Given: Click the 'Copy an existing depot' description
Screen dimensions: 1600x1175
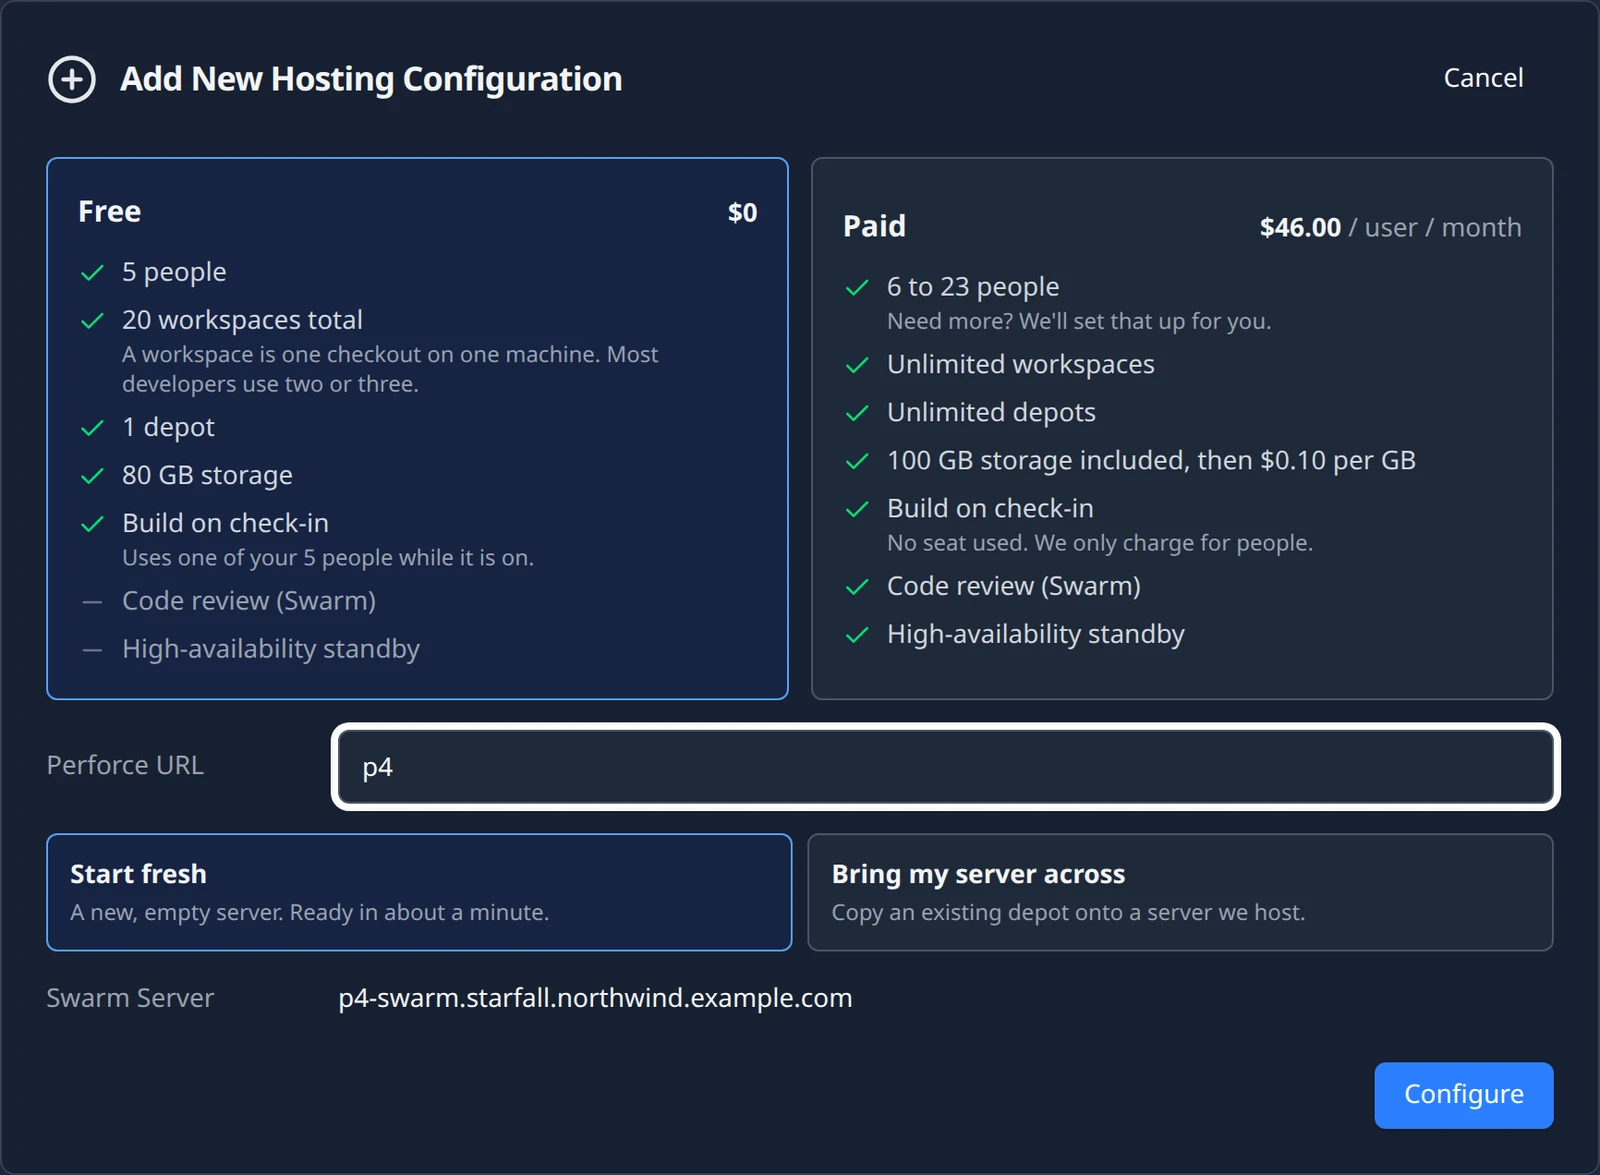Looking at the screenshot, I should click(1068, 913).
